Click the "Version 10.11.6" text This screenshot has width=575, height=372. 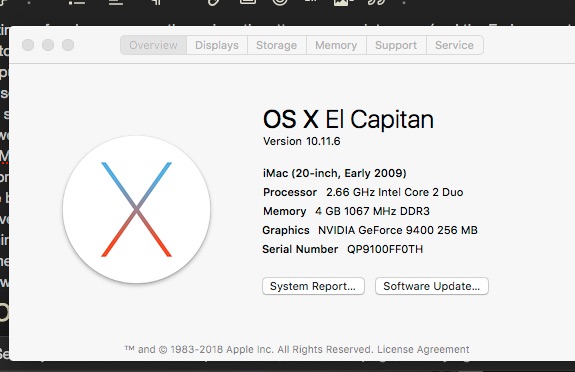[x=301, y=141]
